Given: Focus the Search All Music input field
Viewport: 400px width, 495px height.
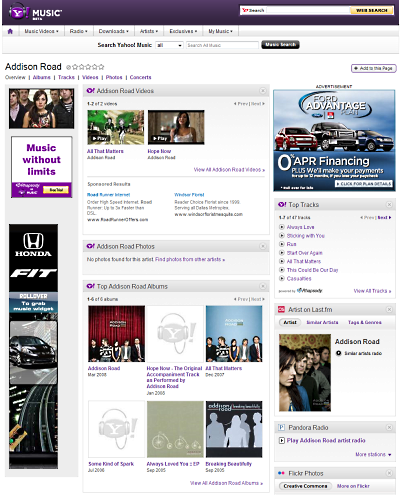Looking at the screenshot, I should (x=222, y=45).
